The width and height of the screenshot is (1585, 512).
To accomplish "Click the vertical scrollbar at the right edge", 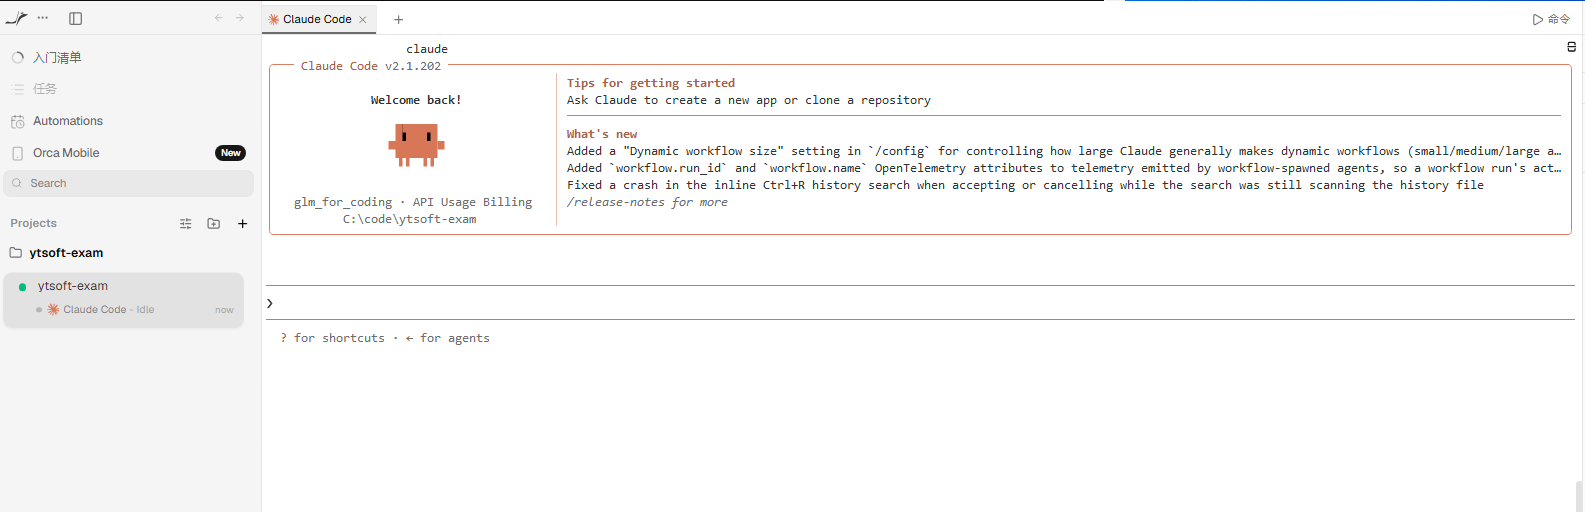I will pyautogui.click(x=1579, y=495).
